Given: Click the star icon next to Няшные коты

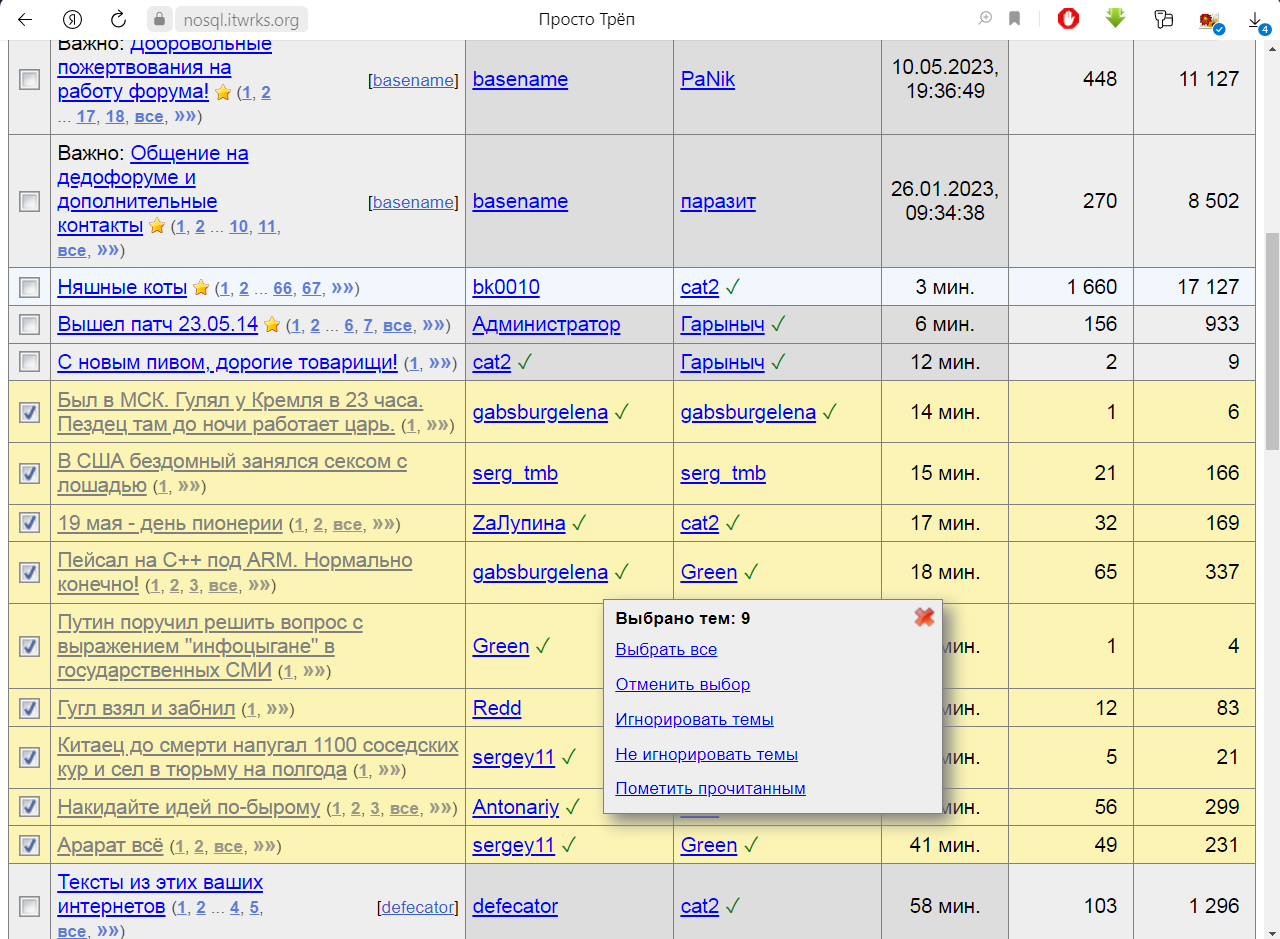Looking at the screenshot, I should (x=201, y=288).
